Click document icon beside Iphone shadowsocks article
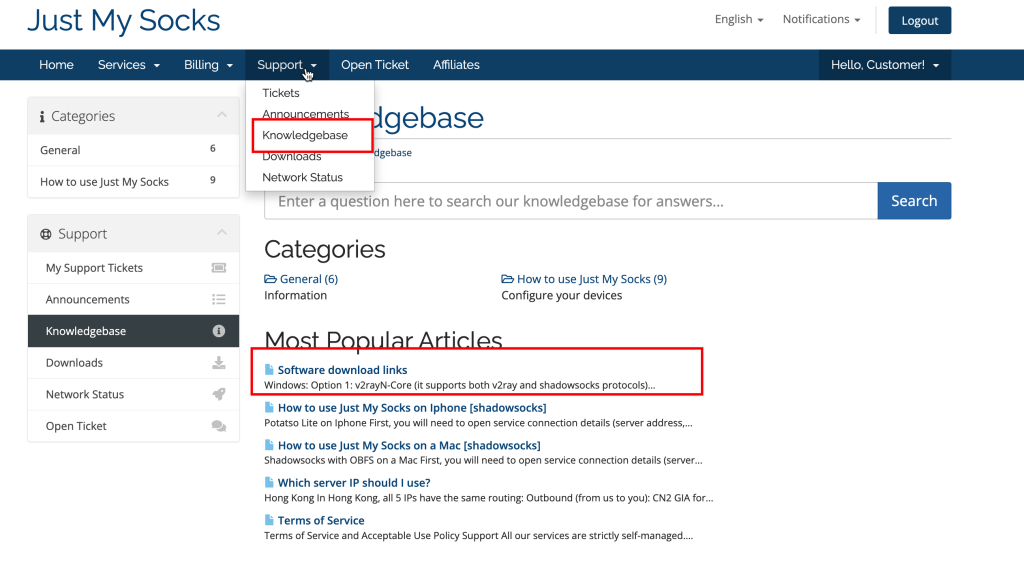 pyautogui.click(x=269, y=407)
